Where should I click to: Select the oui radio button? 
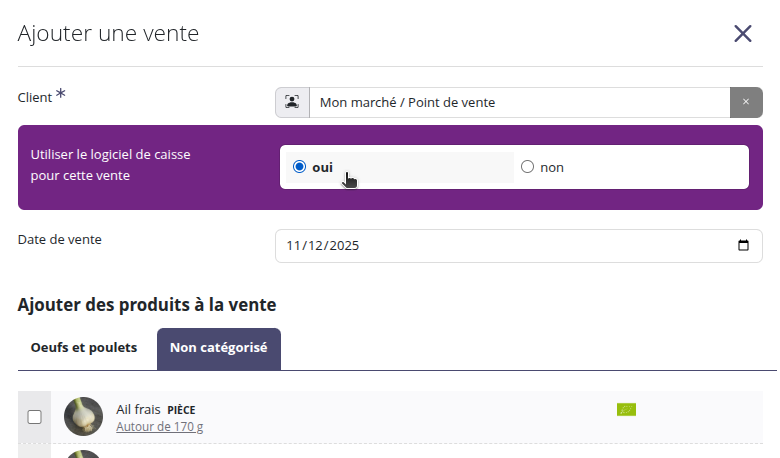(300, 167)
